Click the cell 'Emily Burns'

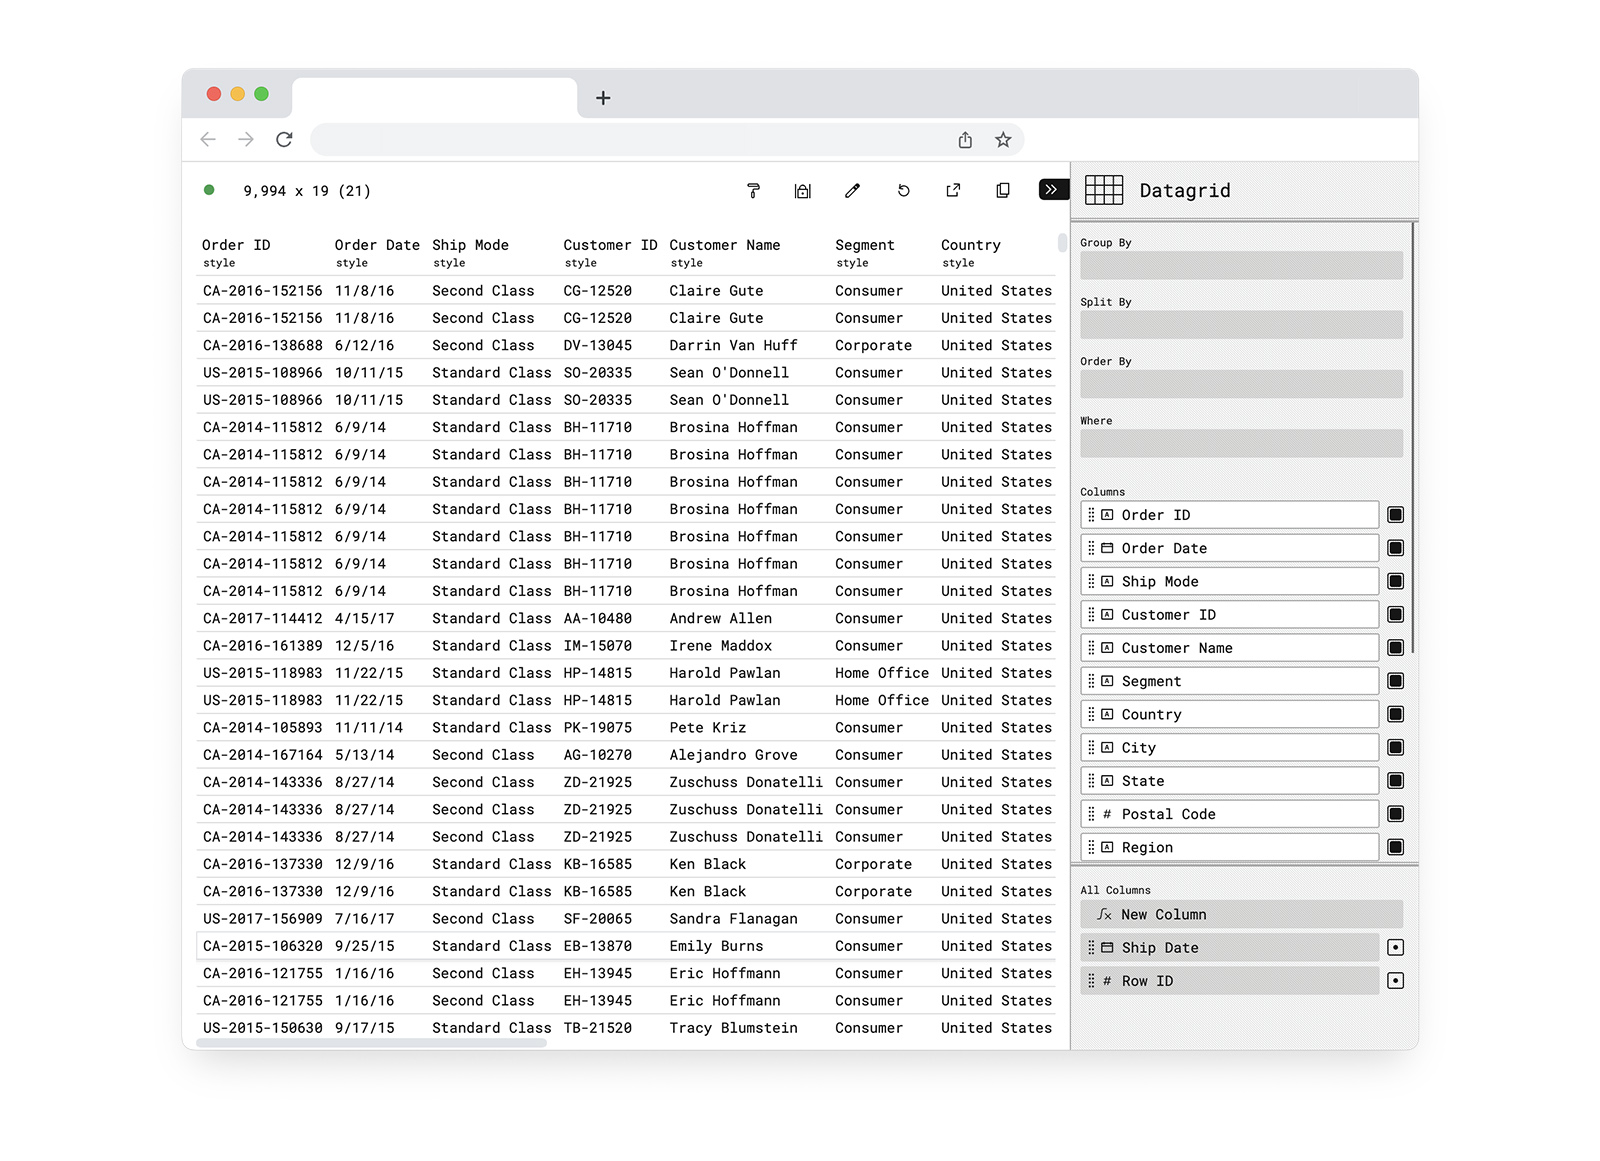[716, 946]
